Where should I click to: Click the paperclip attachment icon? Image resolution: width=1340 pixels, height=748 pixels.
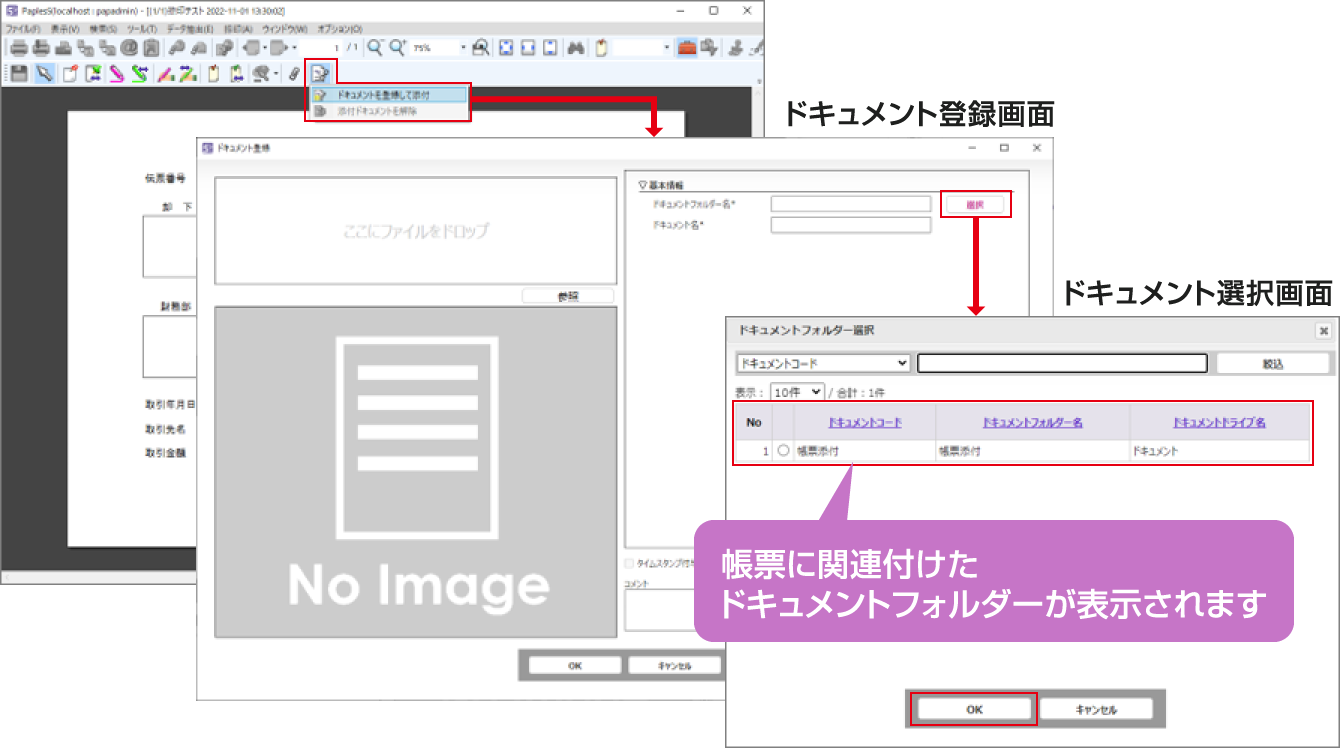click(293, 72)
